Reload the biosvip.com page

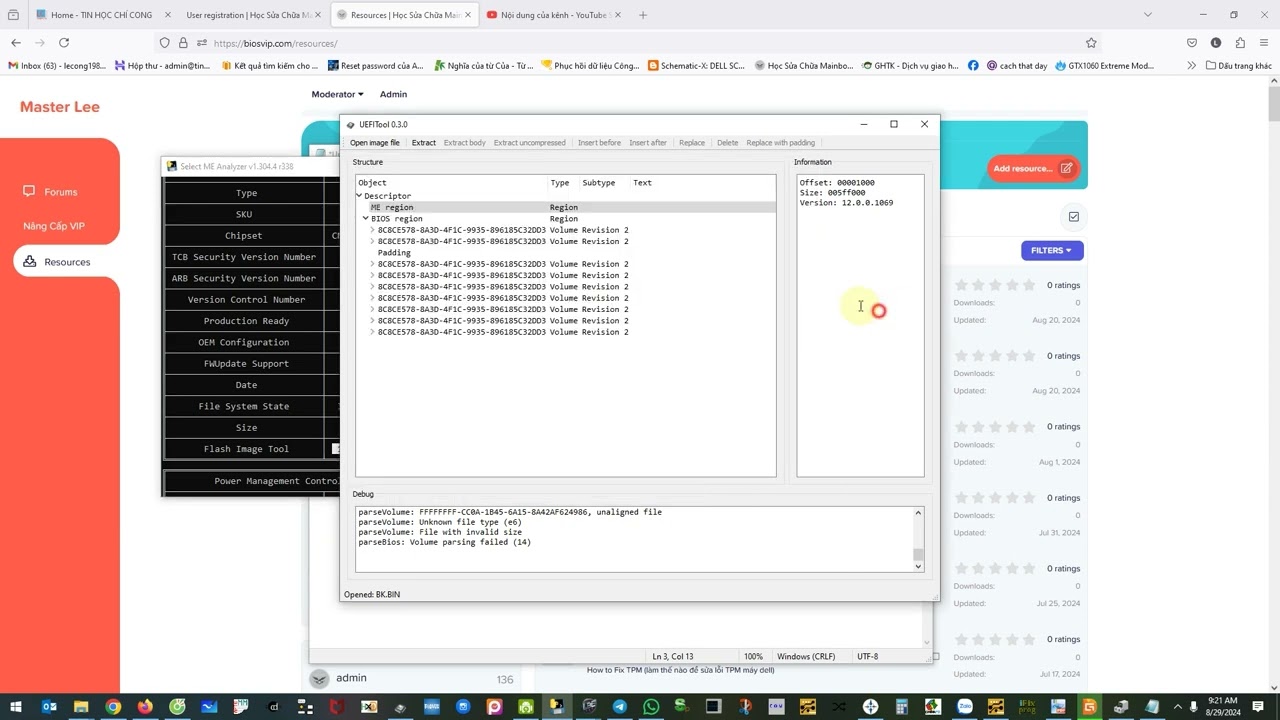(x=64, y=43)
